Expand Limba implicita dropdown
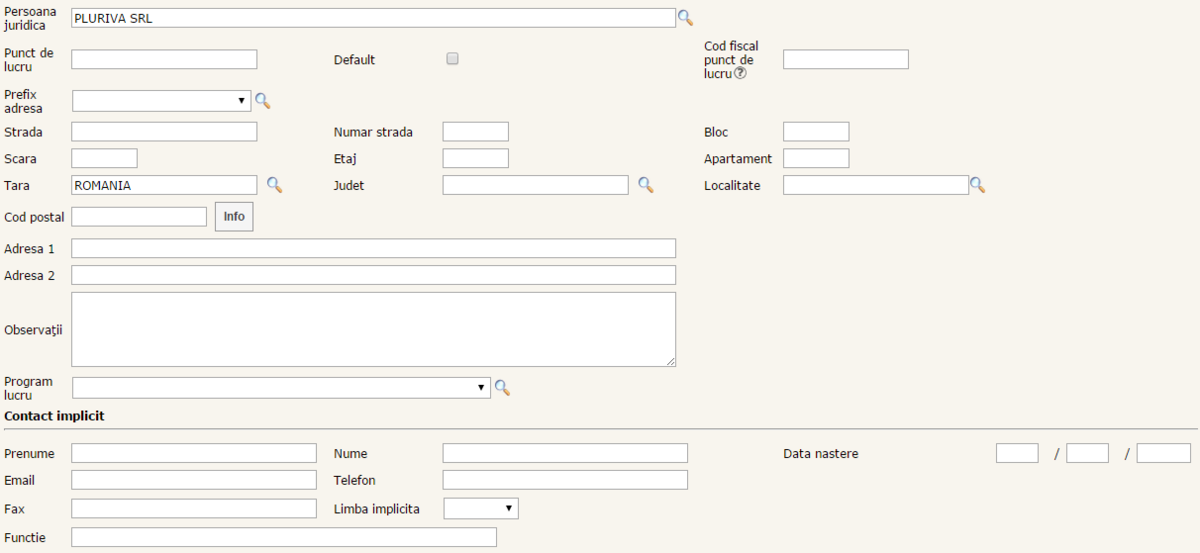The width and height of the screenshot is (1200, 553). pos(480,509)
